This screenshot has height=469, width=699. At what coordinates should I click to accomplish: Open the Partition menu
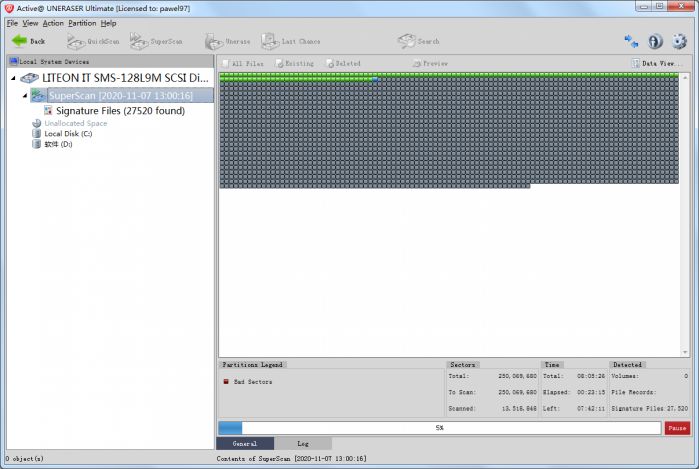[82, 23]
